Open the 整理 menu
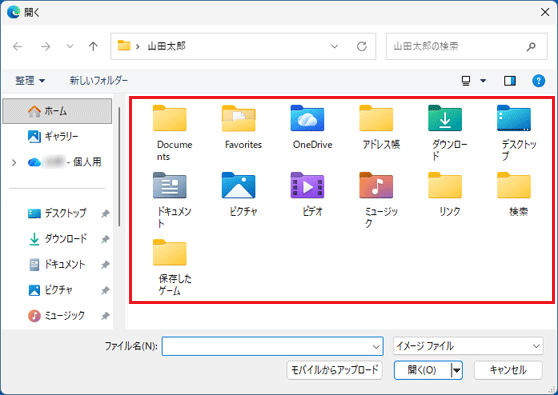Screen dimensions: 558x395 coord(30,81)
